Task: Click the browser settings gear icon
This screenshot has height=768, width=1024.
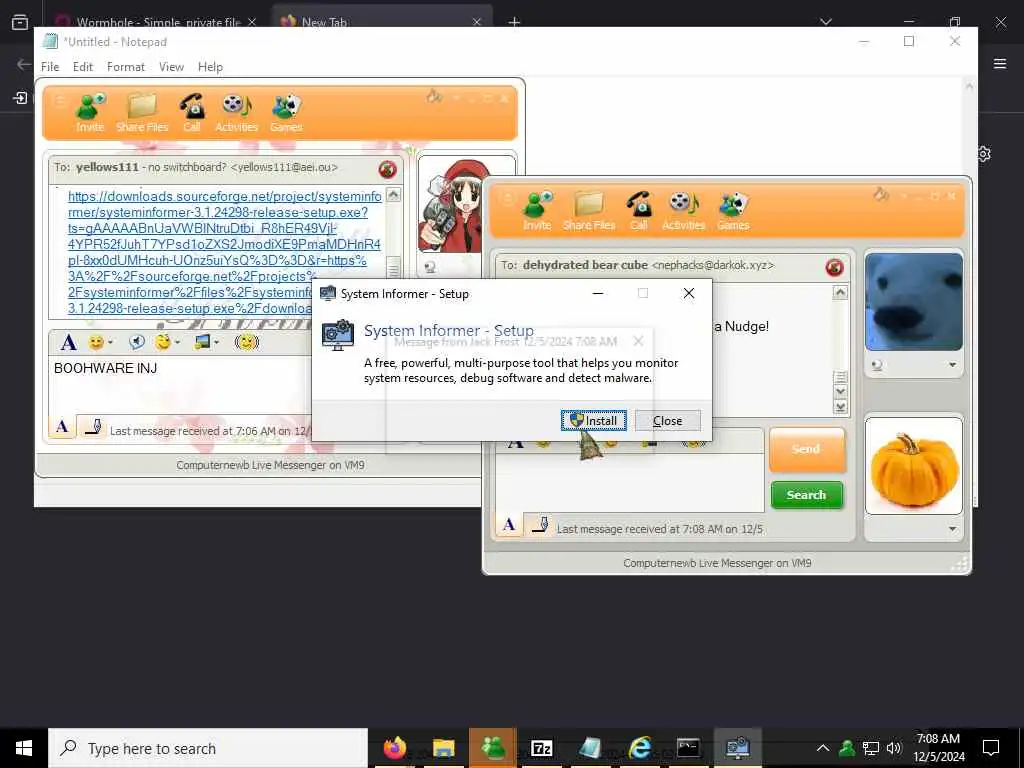Action: tap(984, 154)
